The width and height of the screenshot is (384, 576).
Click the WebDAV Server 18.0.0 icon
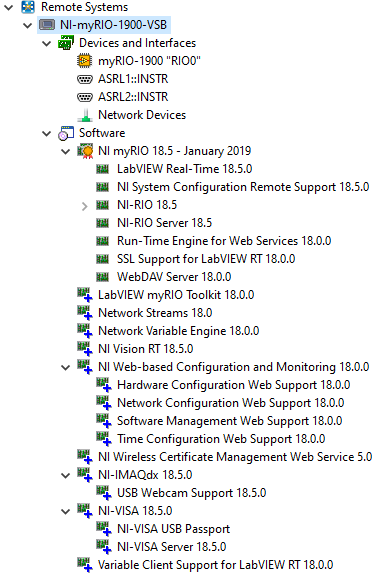click(103, 277)
